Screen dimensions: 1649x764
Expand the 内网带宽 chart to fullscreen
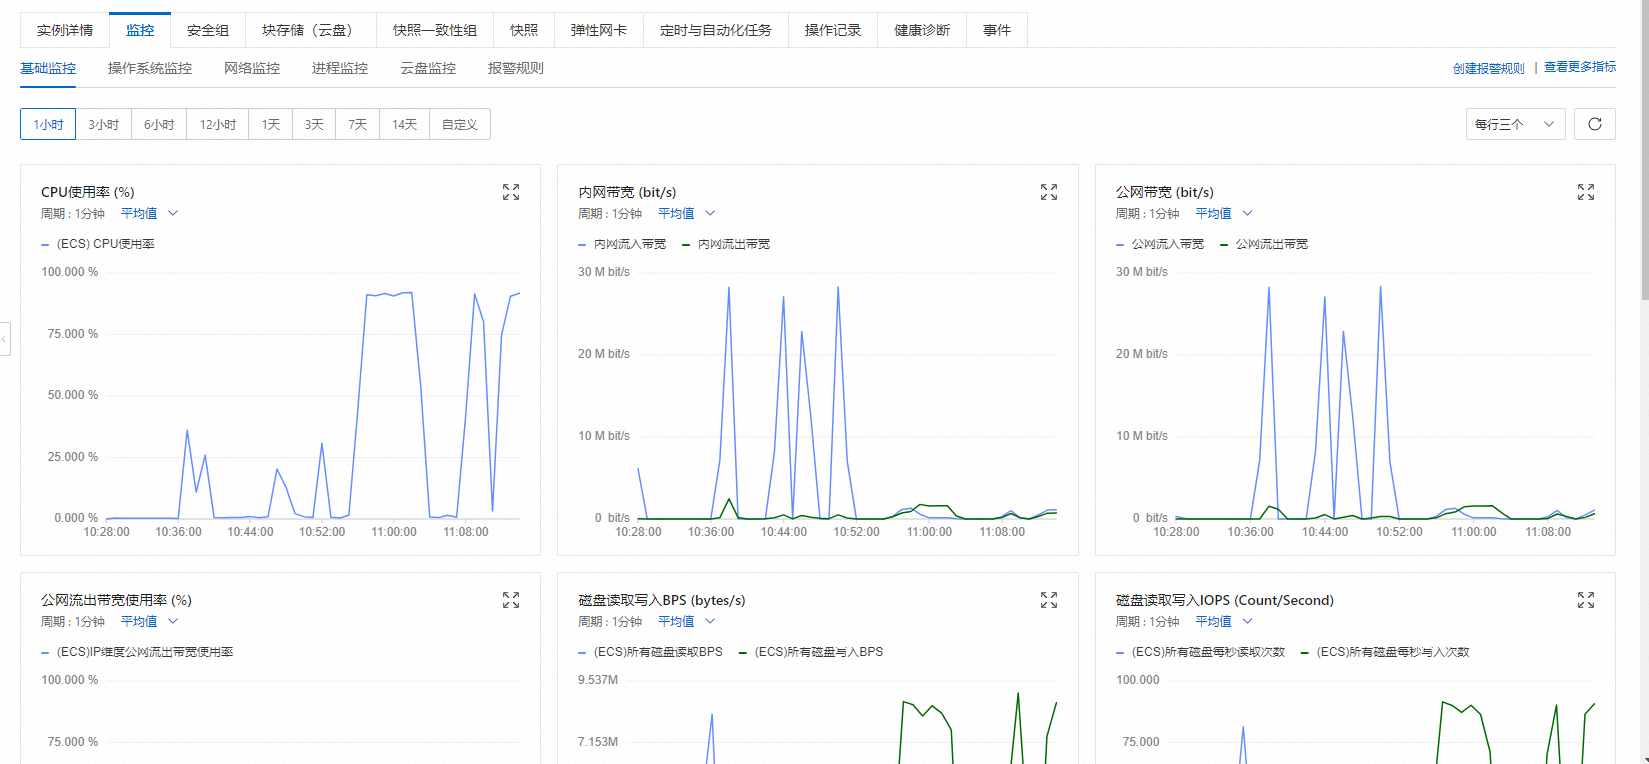1049,192
